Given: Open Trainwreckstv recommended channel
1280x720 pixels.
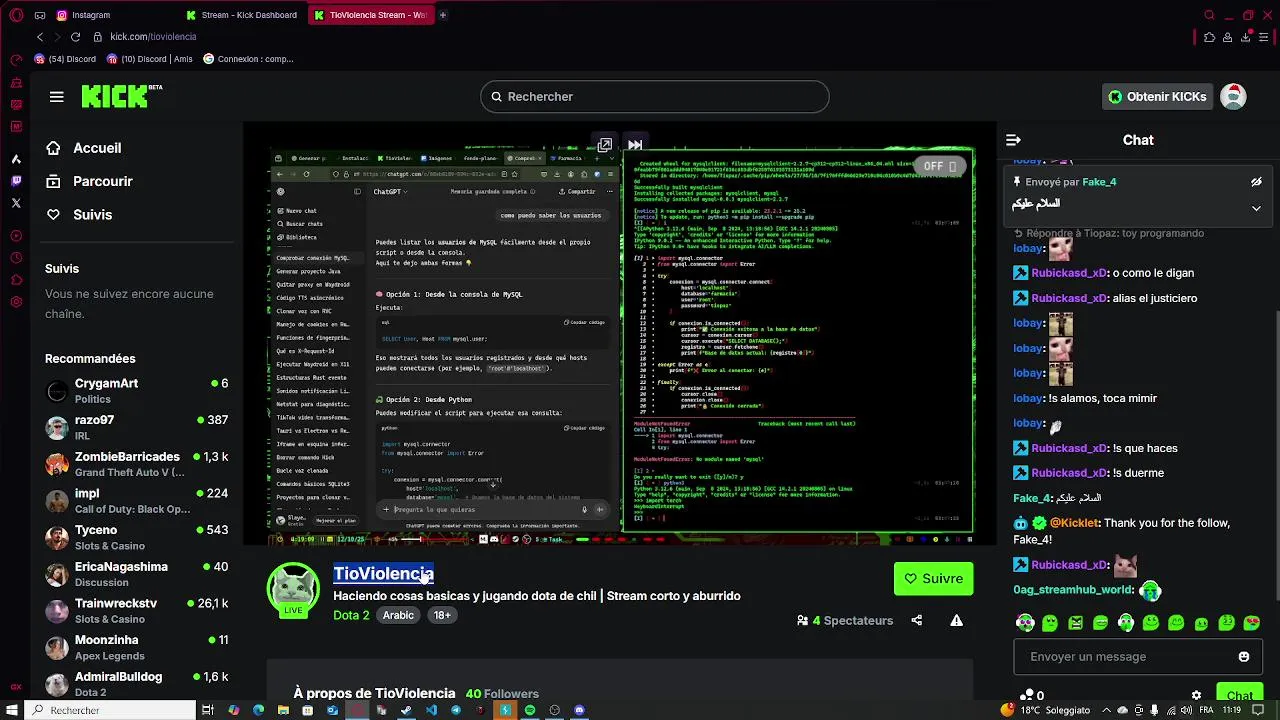Looking at the screenshot, I should 137,611.
